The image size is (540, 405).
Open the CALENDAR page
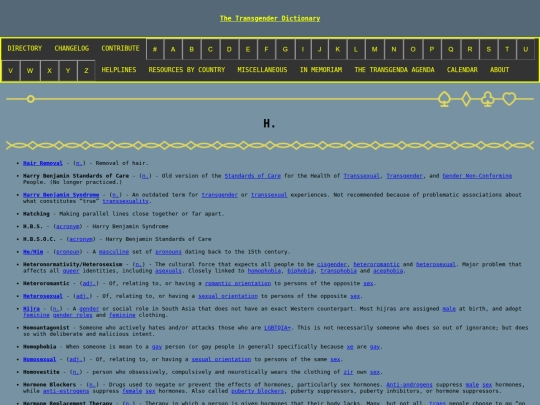tap(462, 70)
